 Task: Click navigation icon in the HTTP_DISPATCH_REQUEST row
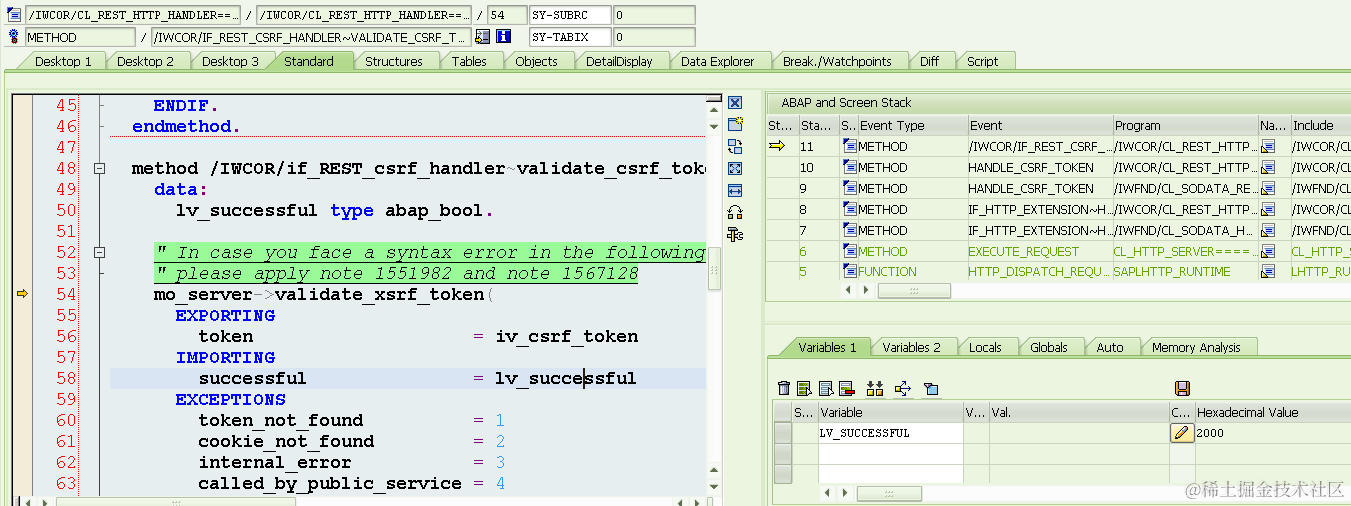coord(1268,272)
